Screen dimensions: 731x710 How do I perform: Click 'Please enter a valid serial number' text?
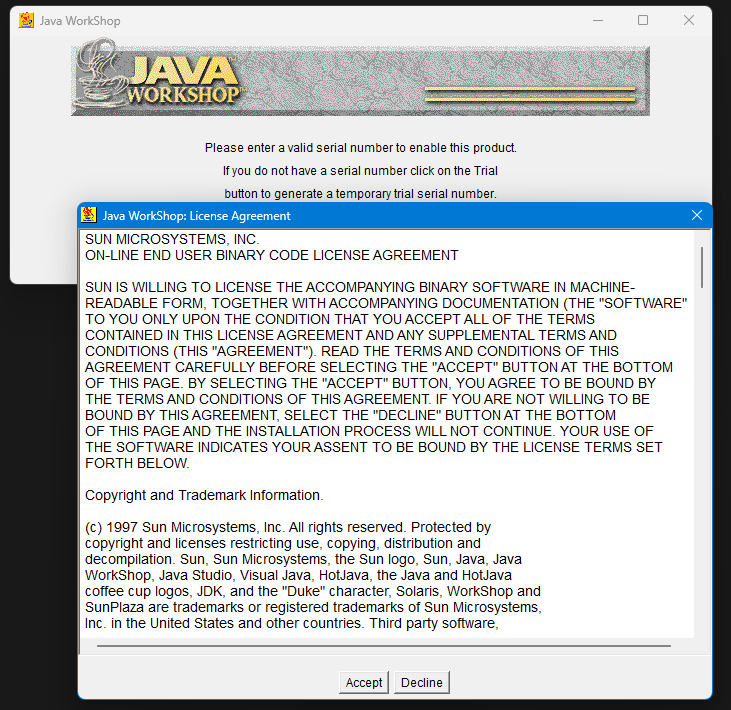360,148
